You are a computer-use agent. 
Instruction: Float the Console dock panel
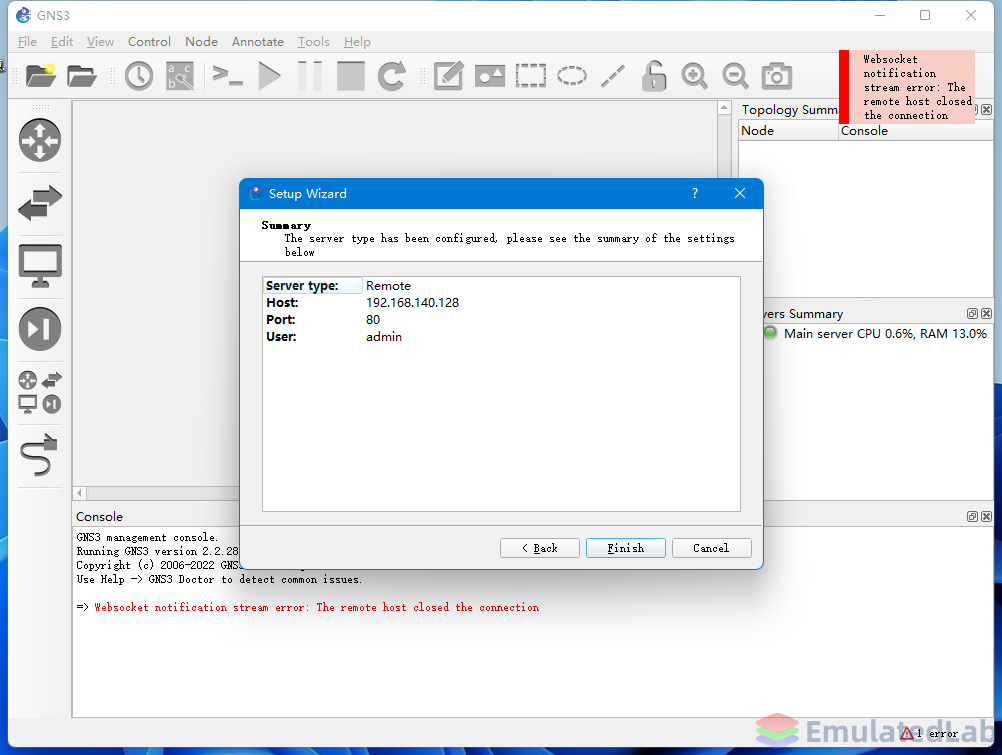(x=972, y=517)
